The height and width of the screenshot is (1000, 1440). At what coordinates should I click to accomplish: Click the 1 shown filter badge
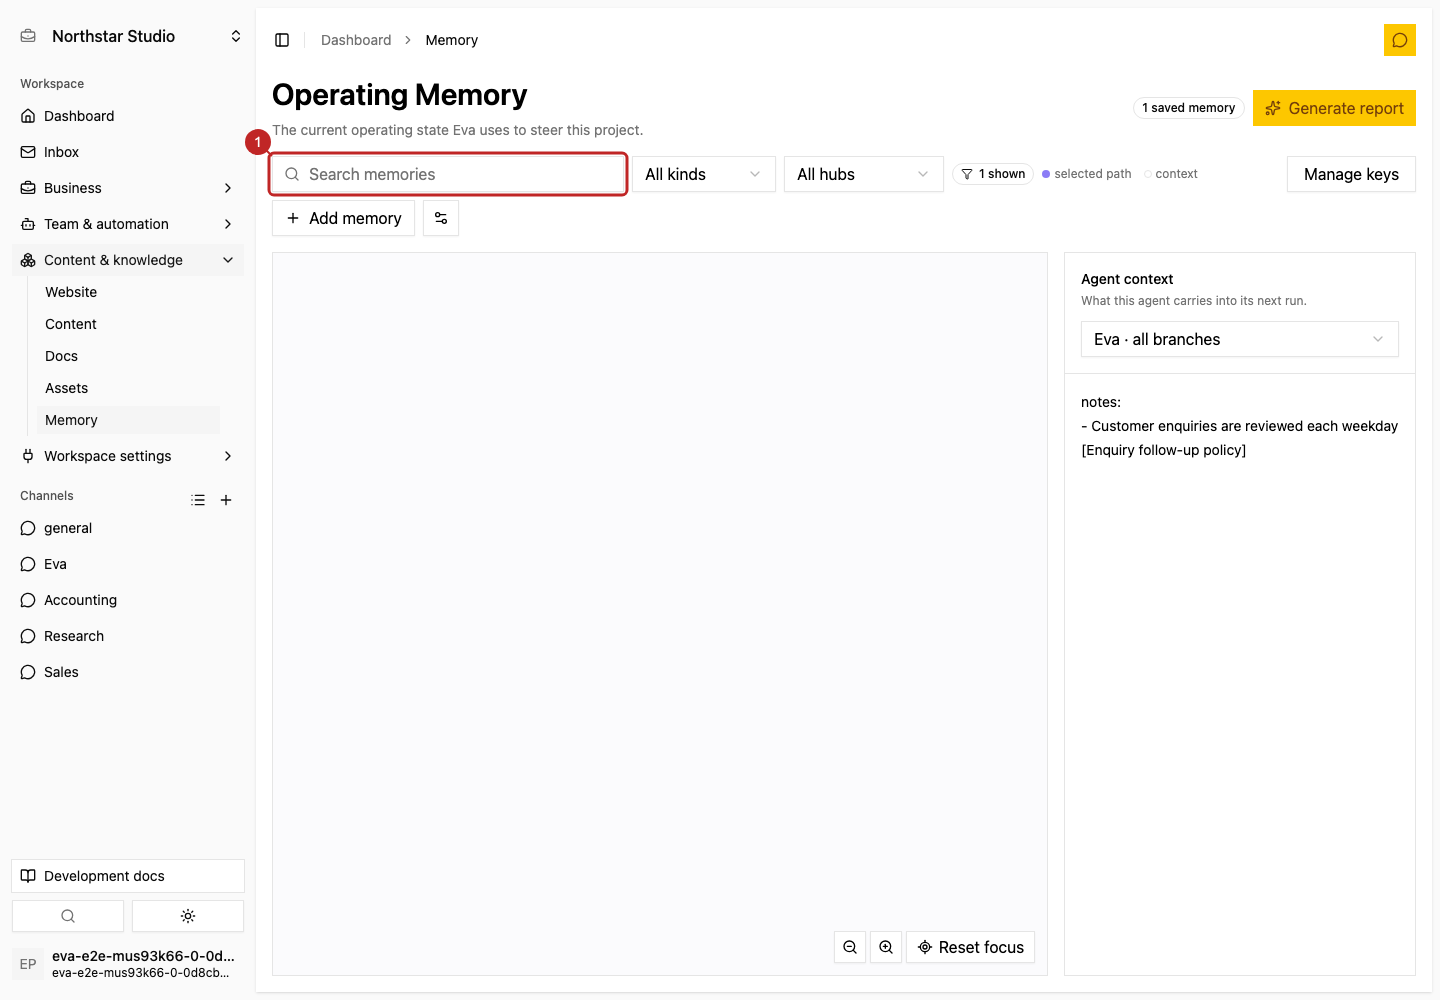993,174
